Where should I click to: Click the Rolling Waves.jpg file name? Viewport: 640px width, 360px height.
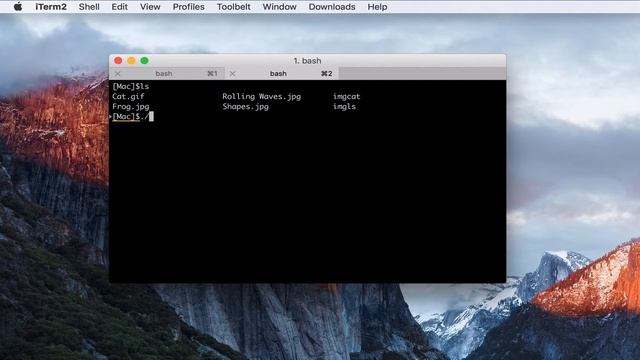262,96
